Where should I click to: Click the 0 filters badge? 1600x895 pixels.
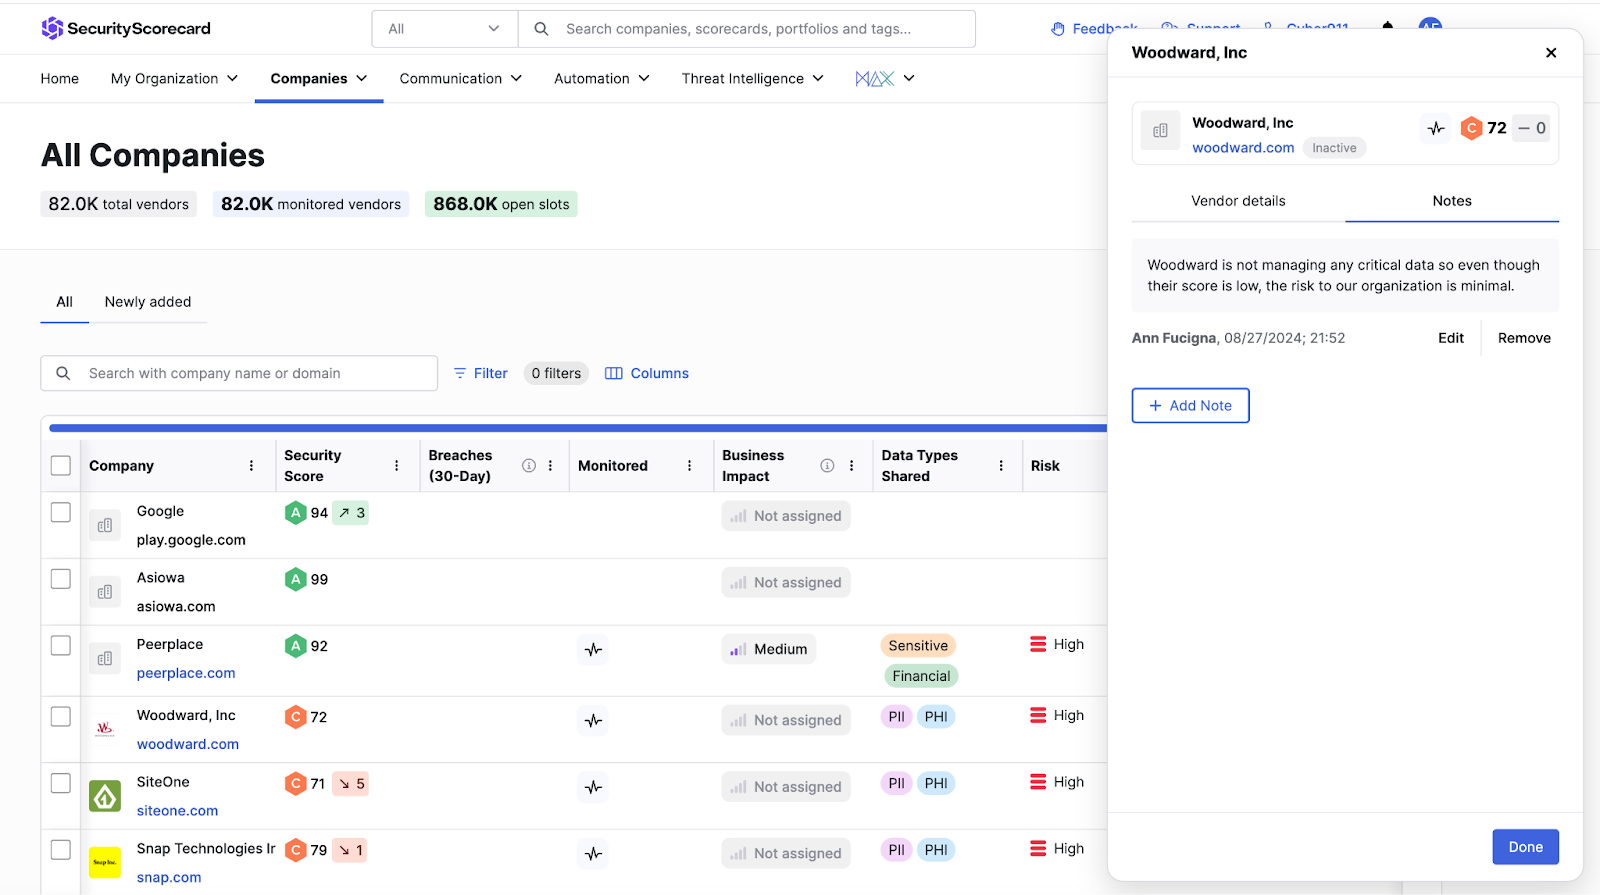pyautogui.click(x=556, y=373)
